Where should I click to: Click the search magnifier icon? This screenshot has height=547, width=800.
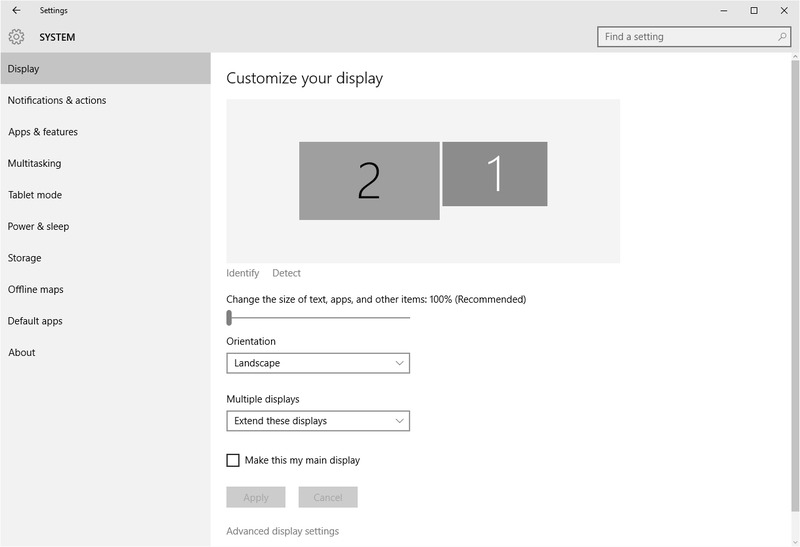782,37
